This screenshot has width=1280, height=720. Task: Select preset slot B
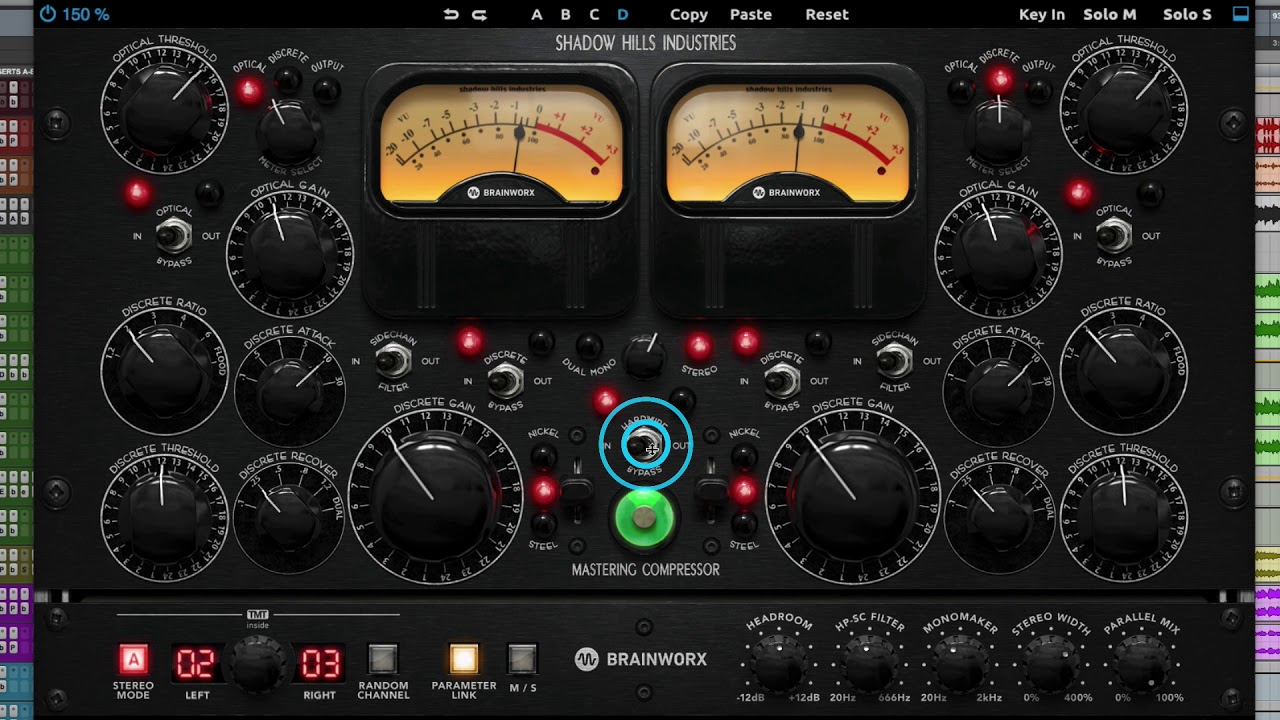click(x=565, y=14)
